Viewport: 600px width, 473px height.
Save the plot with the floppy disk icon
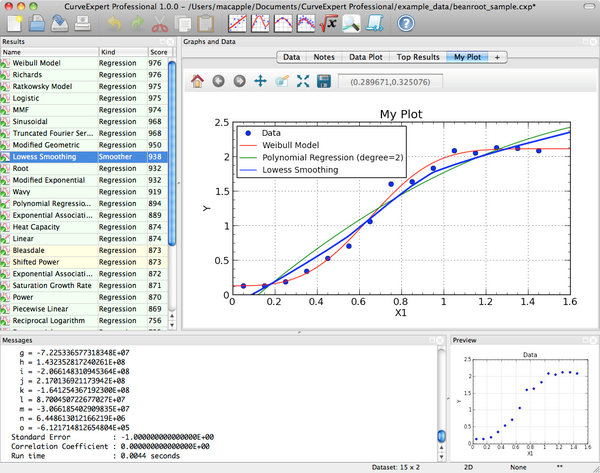pos(324,81)
